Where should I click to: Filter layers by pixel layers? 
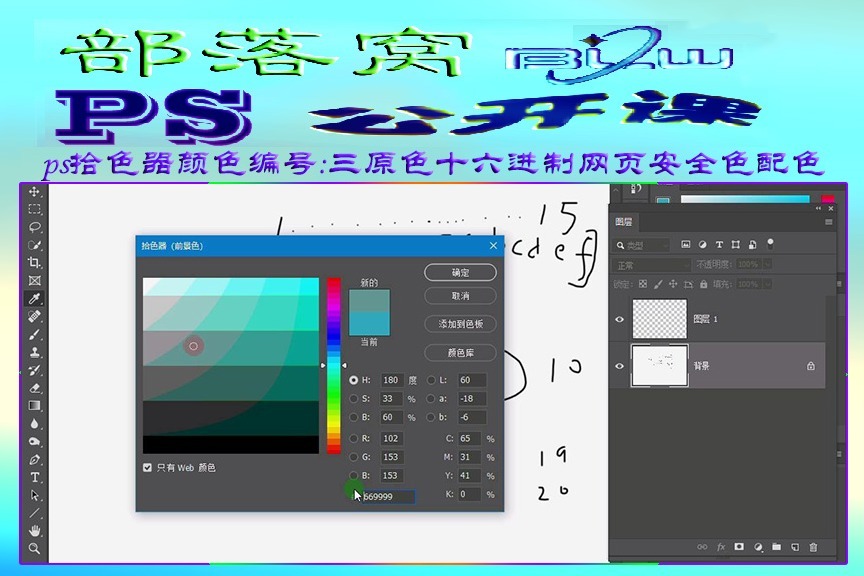685,245
